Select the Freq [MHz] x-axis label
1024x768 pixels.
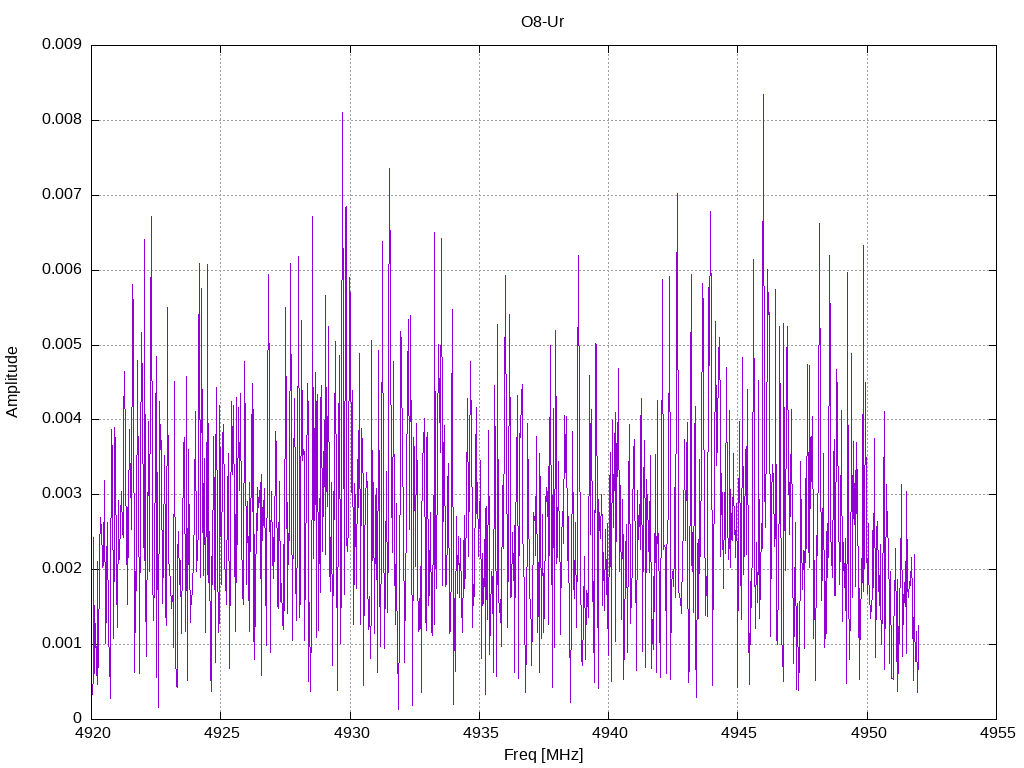click(543, 755)
